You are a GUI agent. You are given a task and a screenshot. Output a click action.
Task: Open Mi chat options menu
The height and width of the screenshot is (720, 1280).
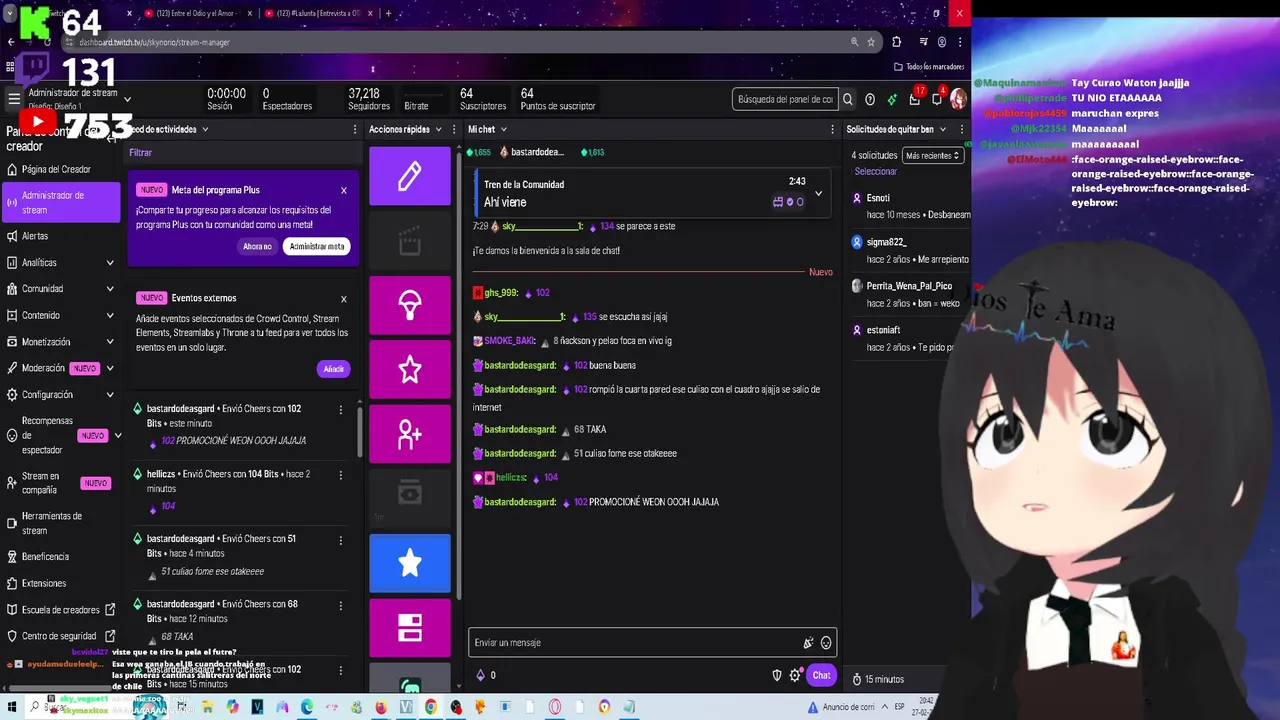point(832,129)
